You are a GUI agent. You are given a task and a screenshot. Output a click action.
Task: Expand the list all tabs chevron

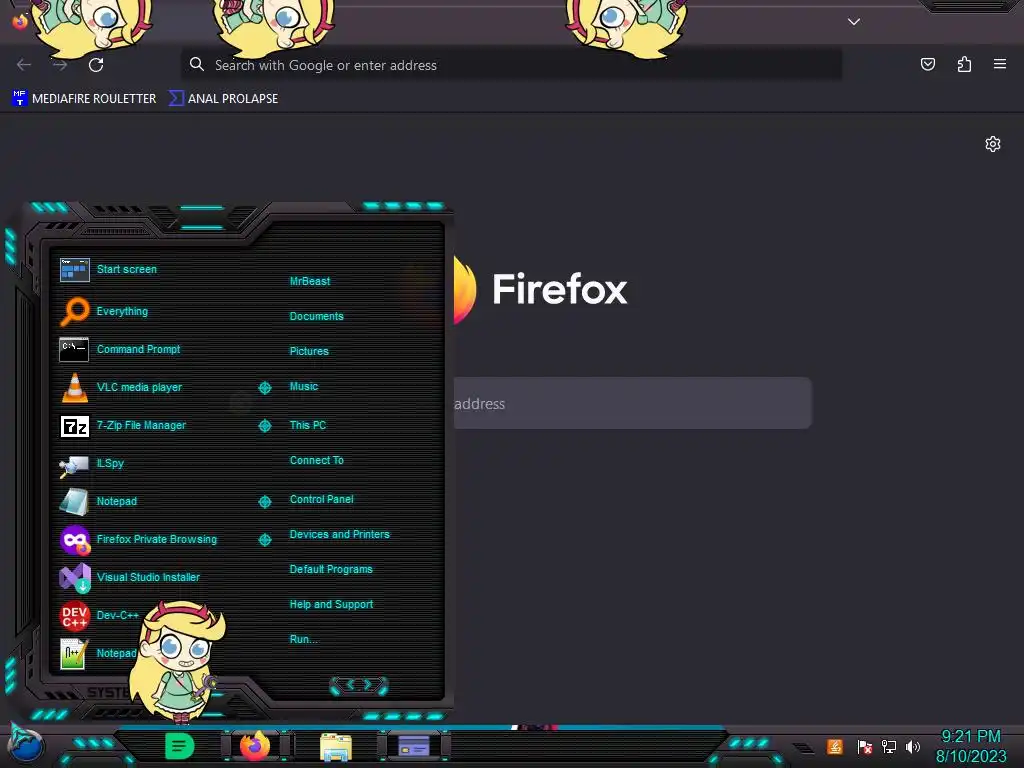pos(854,22)
